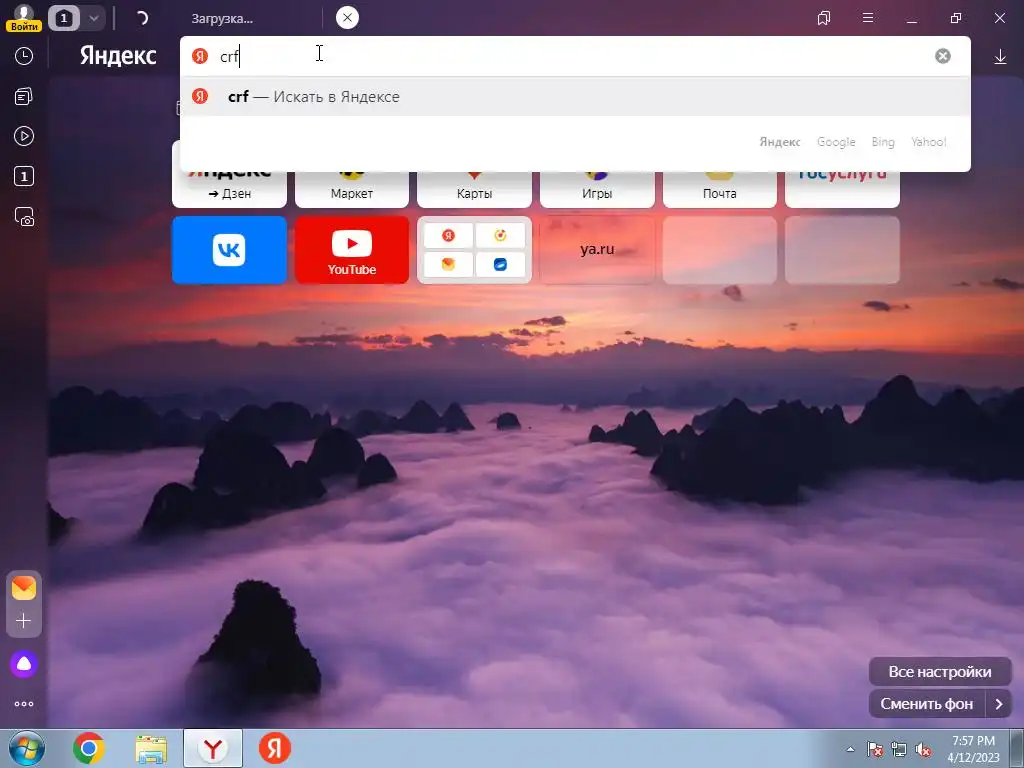Switch to Yandex Browser taskbar button
This screenshot has height=768, width=1024.
pyautogui.click(x=213, y=748)
